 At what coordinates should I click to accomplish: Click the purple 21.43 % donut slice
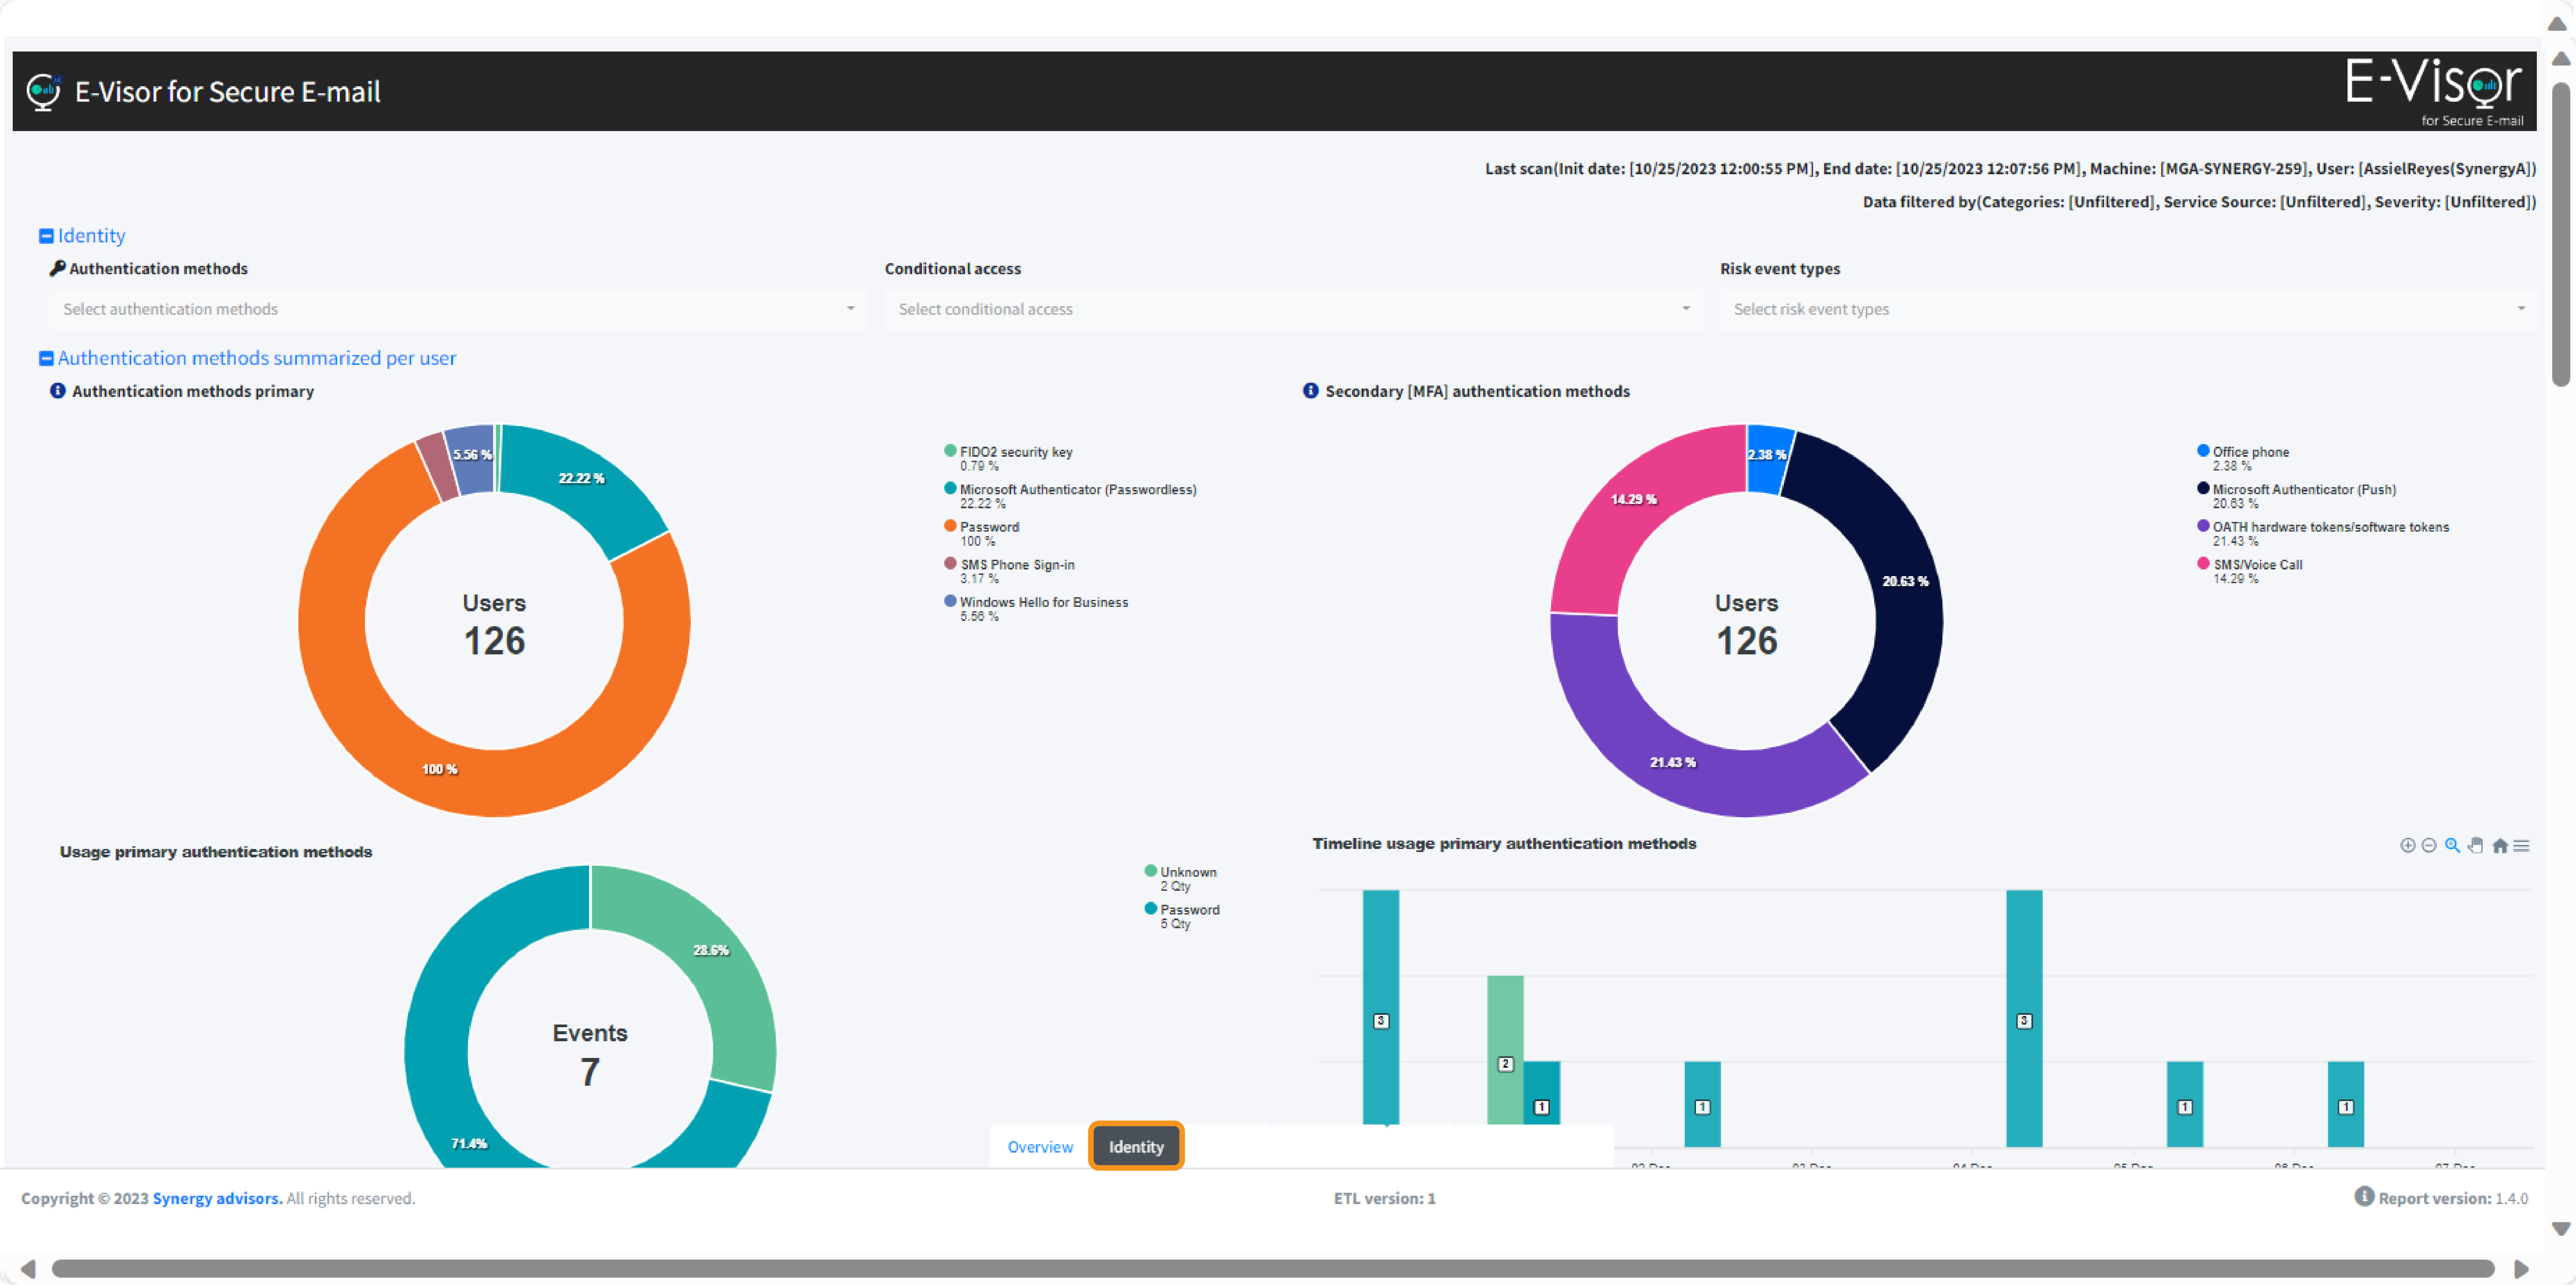[1673, 762]
